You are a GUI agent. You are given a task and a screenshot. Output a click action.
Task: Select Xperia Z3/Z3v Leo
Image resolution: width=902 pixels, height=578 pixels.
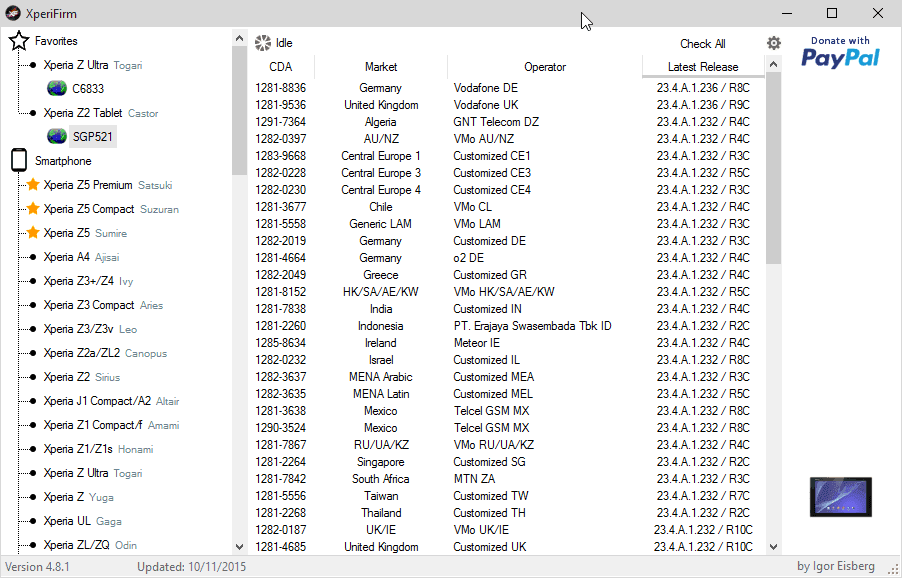pyautogui.click(x=90, y=329)
